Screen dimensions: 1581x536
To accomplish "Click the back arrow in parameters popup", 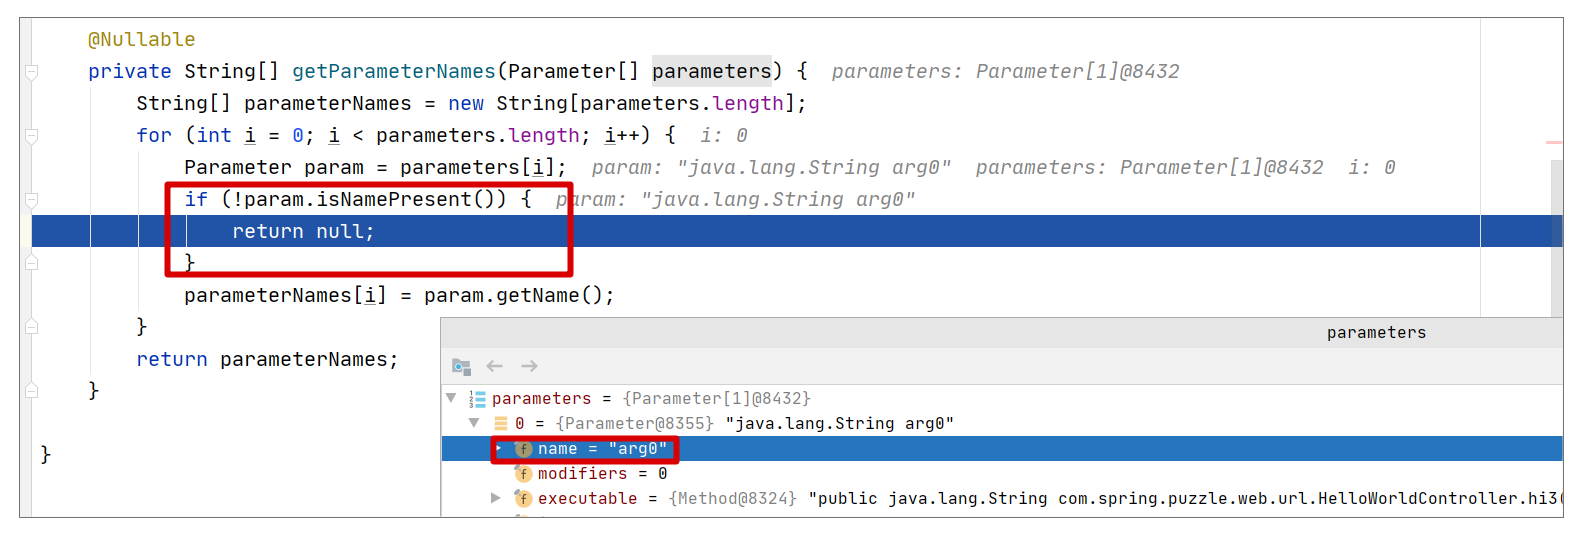I will click(x=495, y=366).
